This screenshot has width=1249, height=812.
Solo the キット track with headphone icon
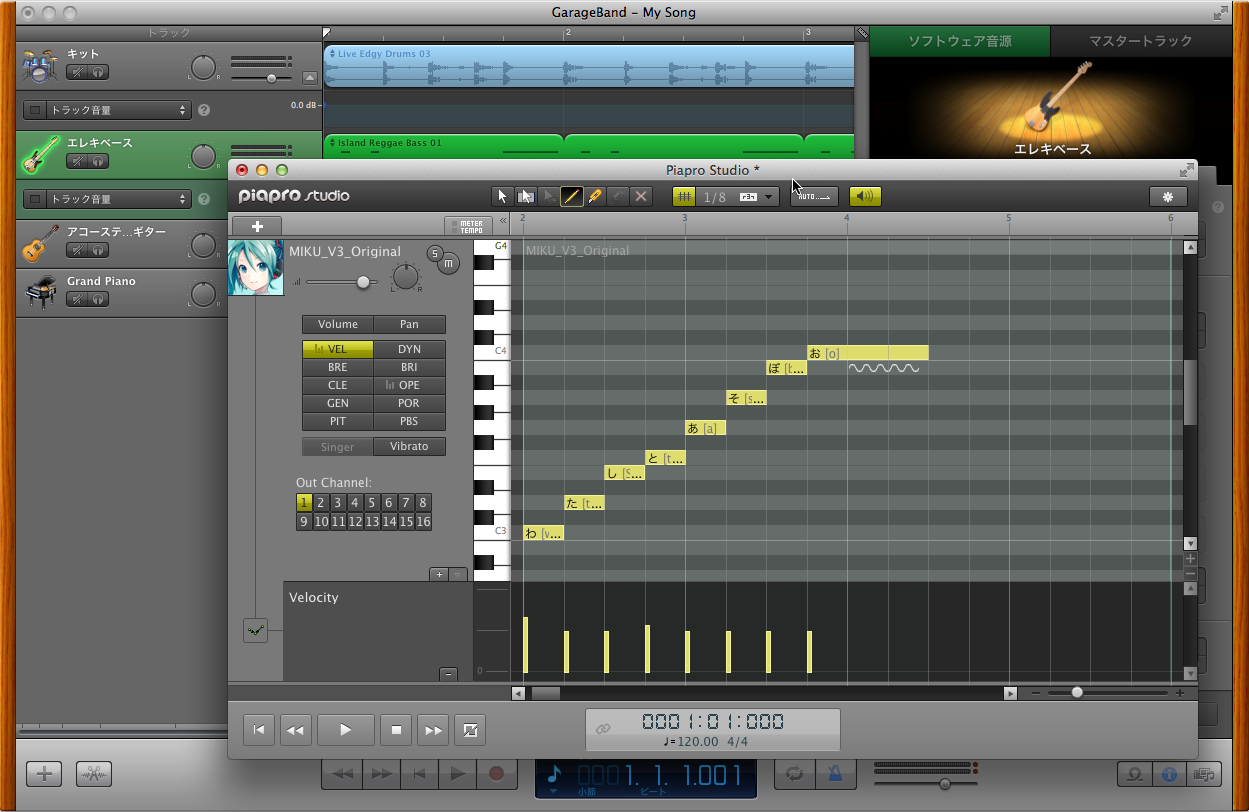click(x=98, y=72)
